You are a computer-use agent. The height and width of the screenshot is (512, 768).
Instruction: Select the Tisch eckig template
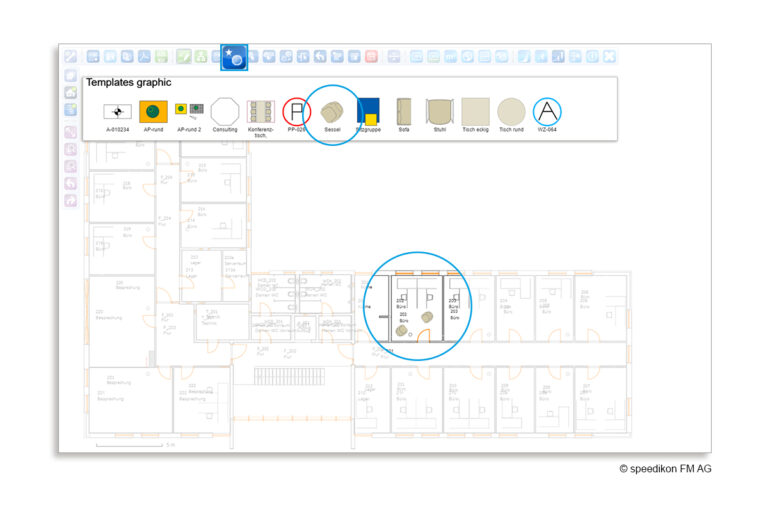(475, 111)
